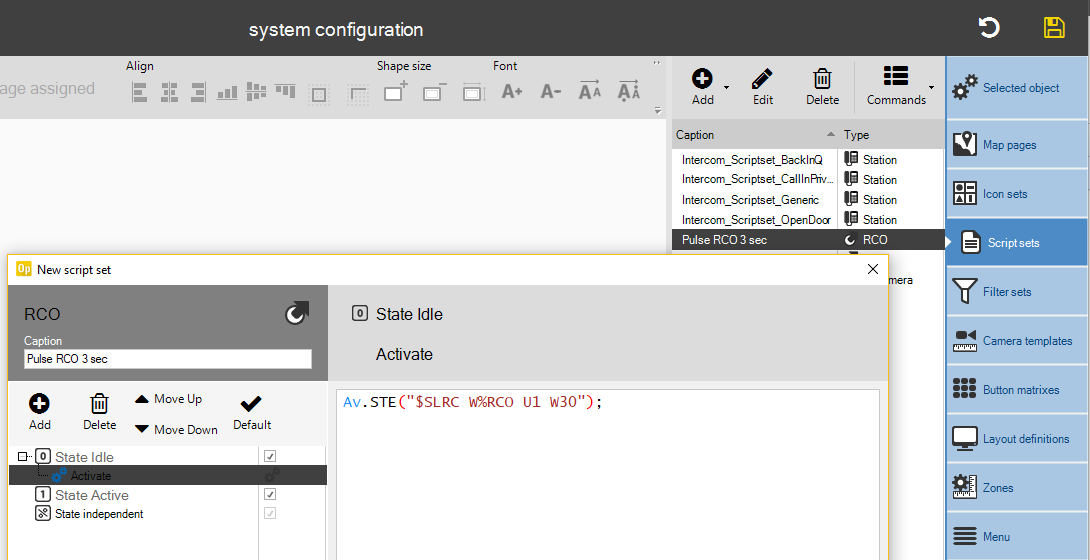Image resolution: width=1090 pixels, height=560 pixels.
Task: Click the Delete trash icon in right panel
Action: tap(822, 86)
